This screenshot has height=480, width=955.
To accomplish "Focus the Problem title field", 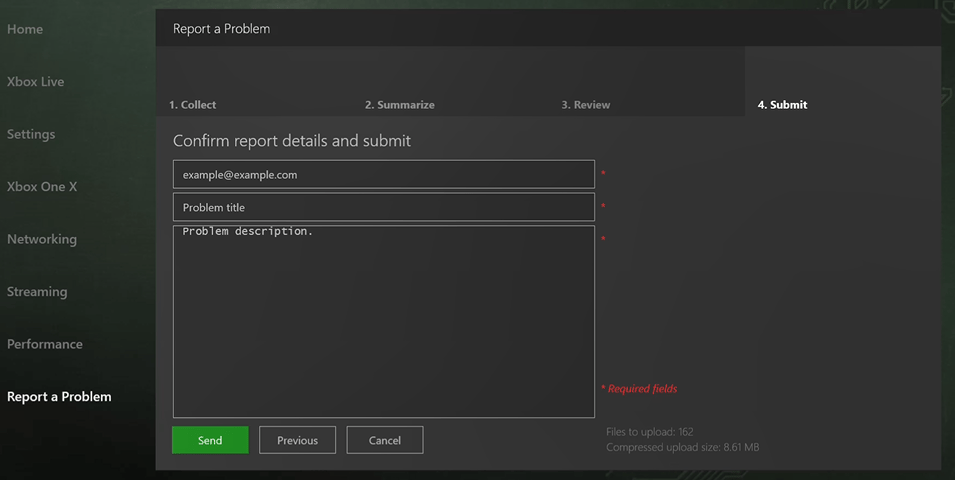I will (x=384, y=207).
